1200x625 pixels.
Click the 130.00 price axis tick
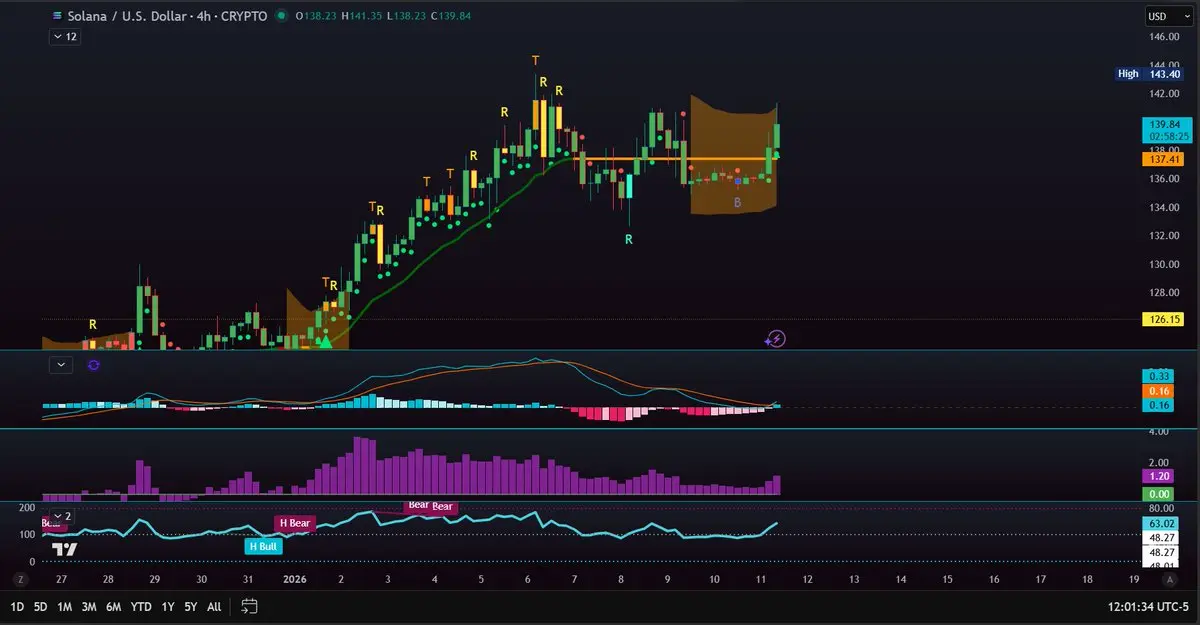pyautogui.click(x=1165, y=264)
